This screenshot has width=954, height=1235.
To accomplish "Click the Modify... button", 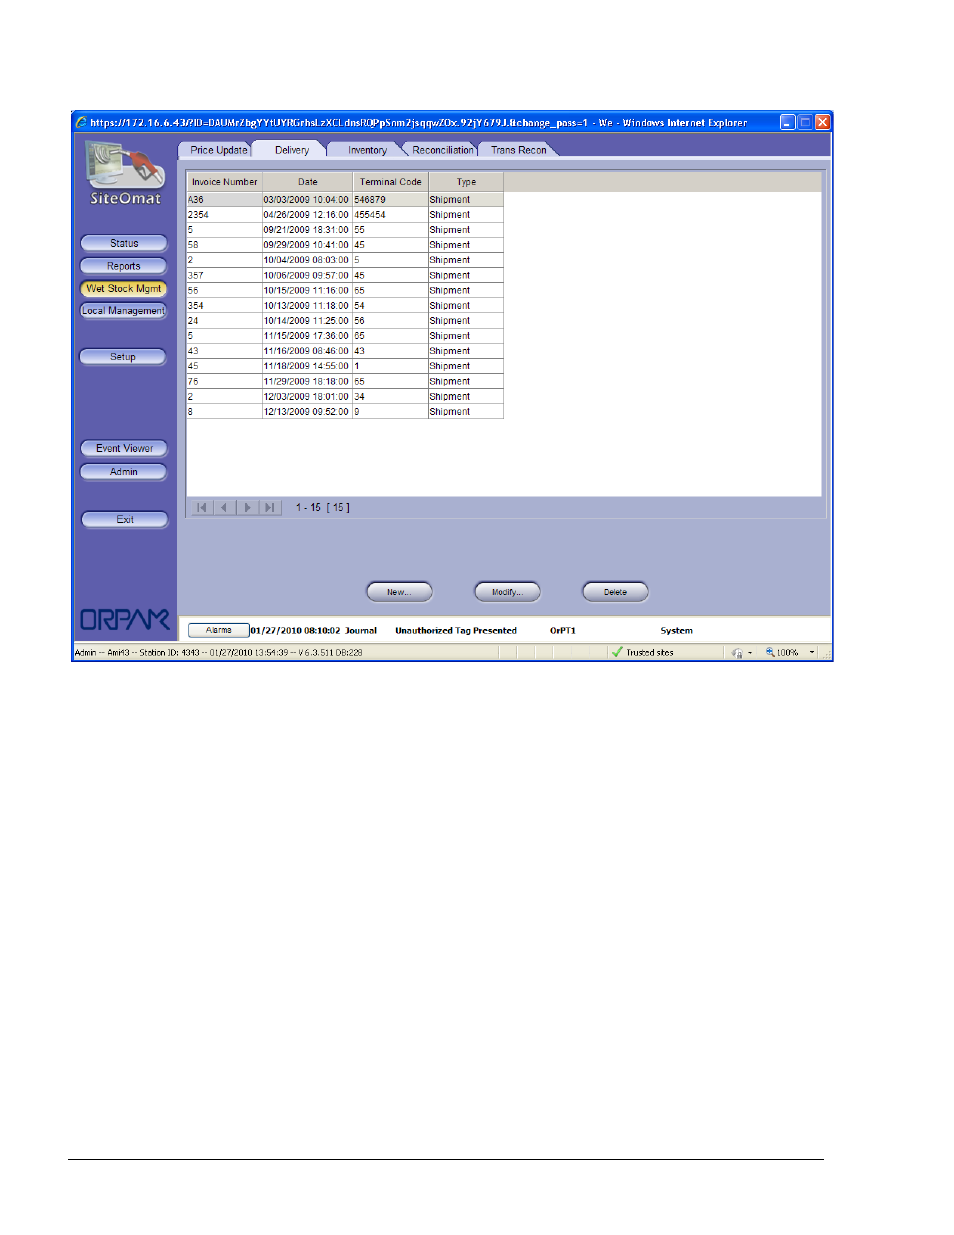I will click(x=507, y=592).
